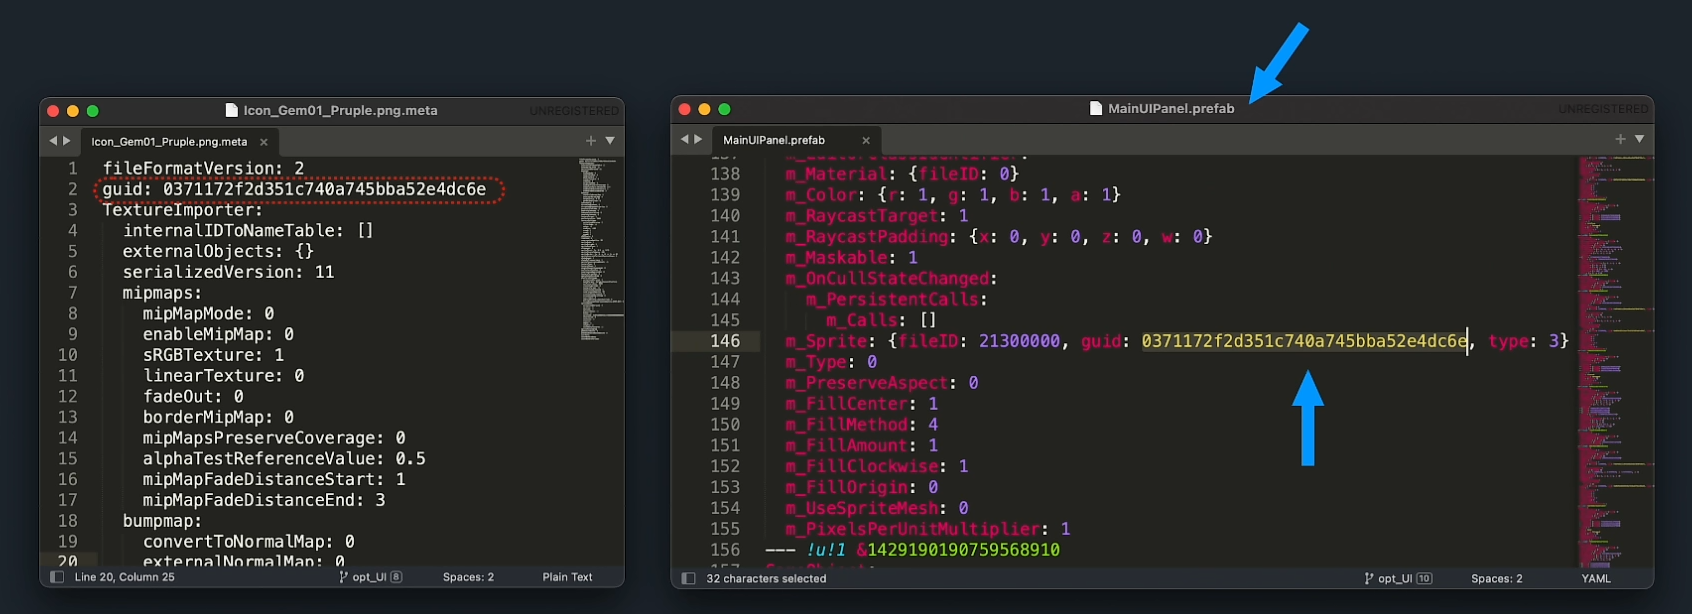Add new tab with plus in meta window
Viewport: 1692px width, 614px height.
pyautogui.click(x=591, y=141)
